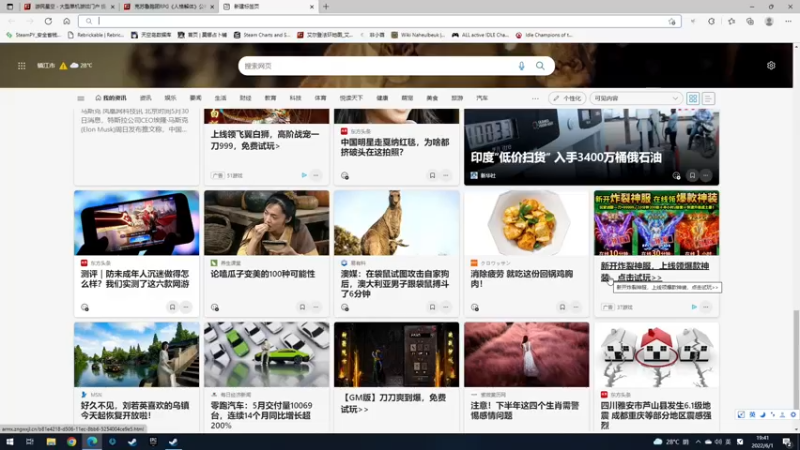Open the browser profile avatar
The image size is (800, 450).
[769, 21]
